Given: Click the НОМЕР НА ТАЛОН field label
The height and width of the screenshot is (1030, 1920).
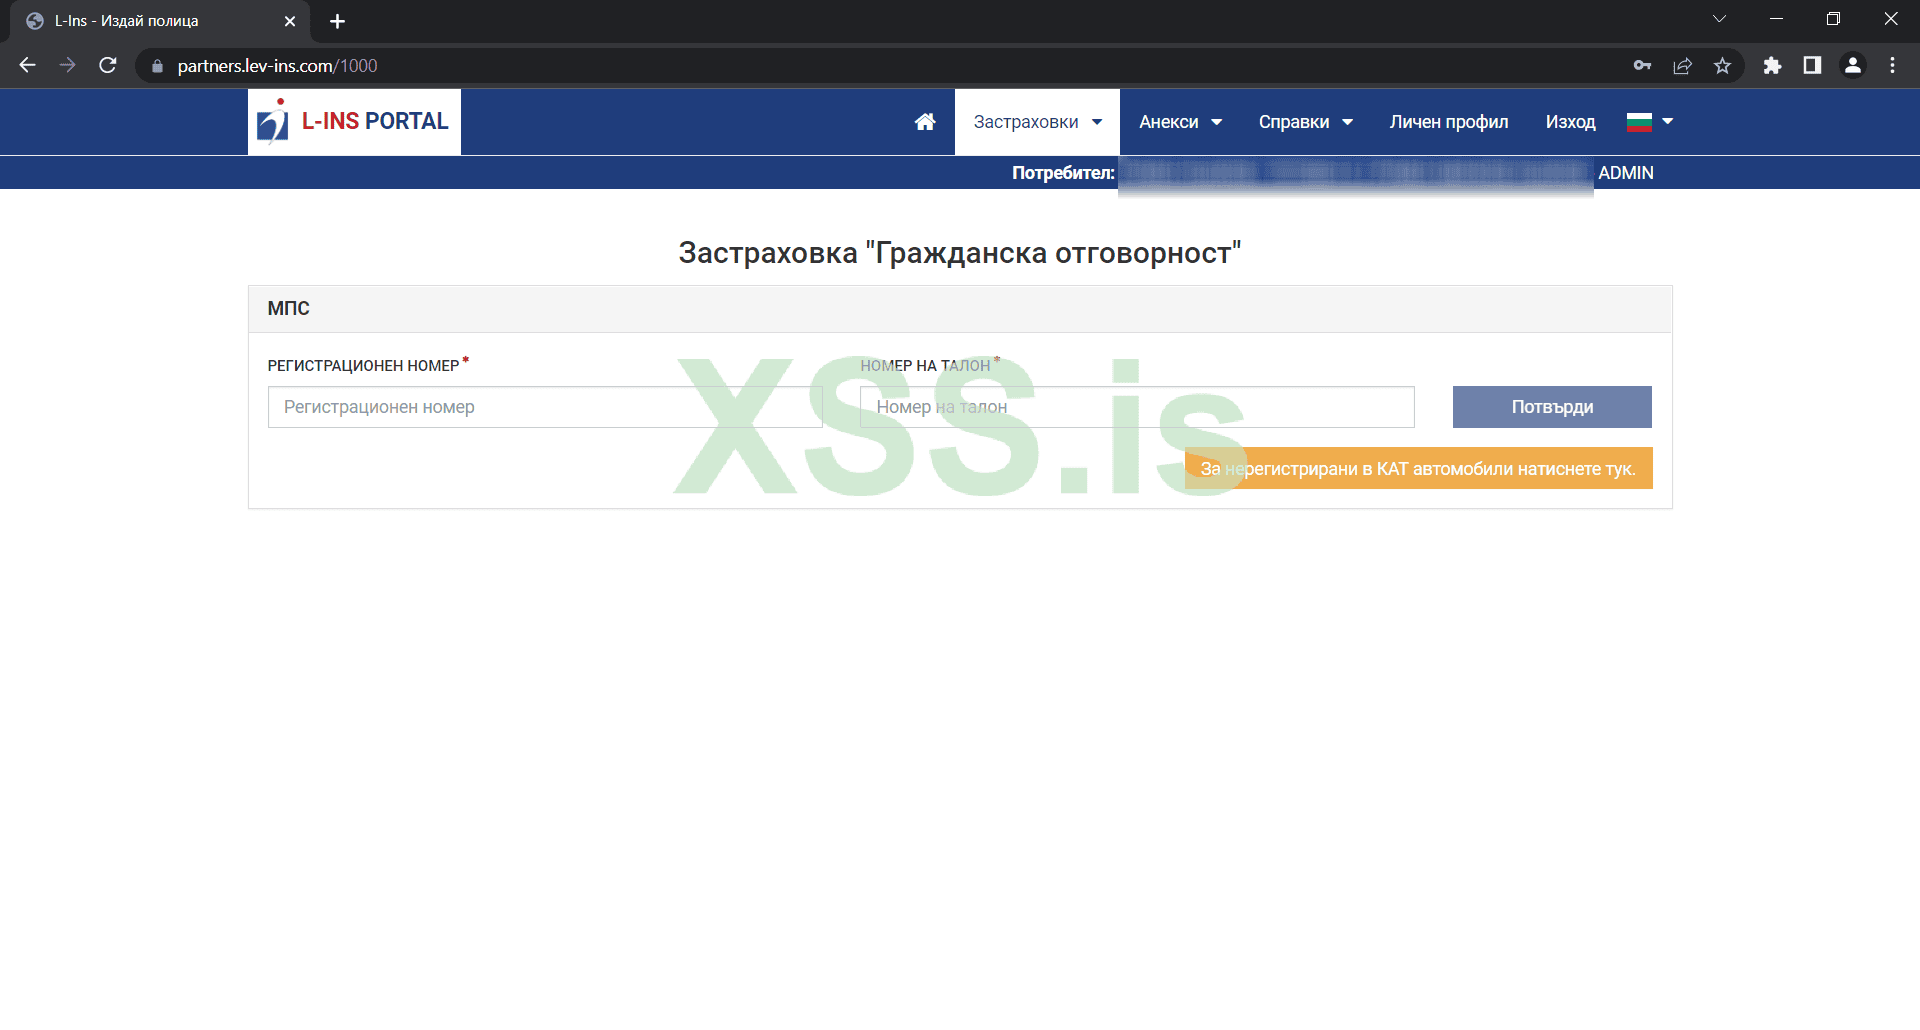Looking at the screenshot, I should (x=925, y=366).
